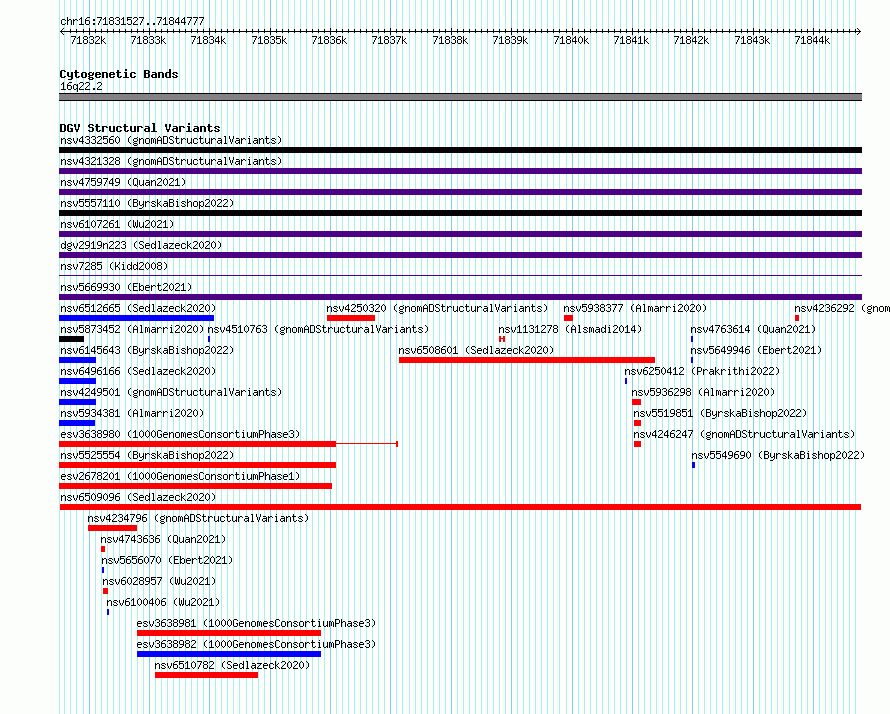Click red bar of nsv6510782 Sedlazeck2020
This screenshot has height=714, width=890.
(207, 675)
